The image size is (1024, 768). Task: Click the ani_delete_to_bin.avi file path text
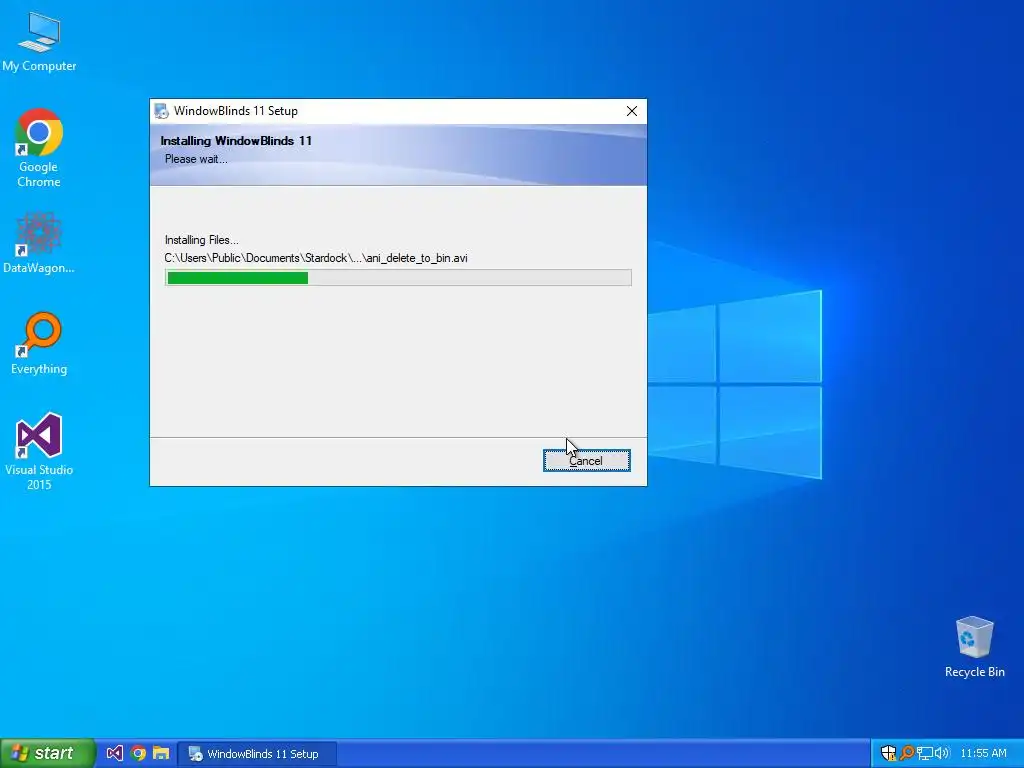coord(316,258)
